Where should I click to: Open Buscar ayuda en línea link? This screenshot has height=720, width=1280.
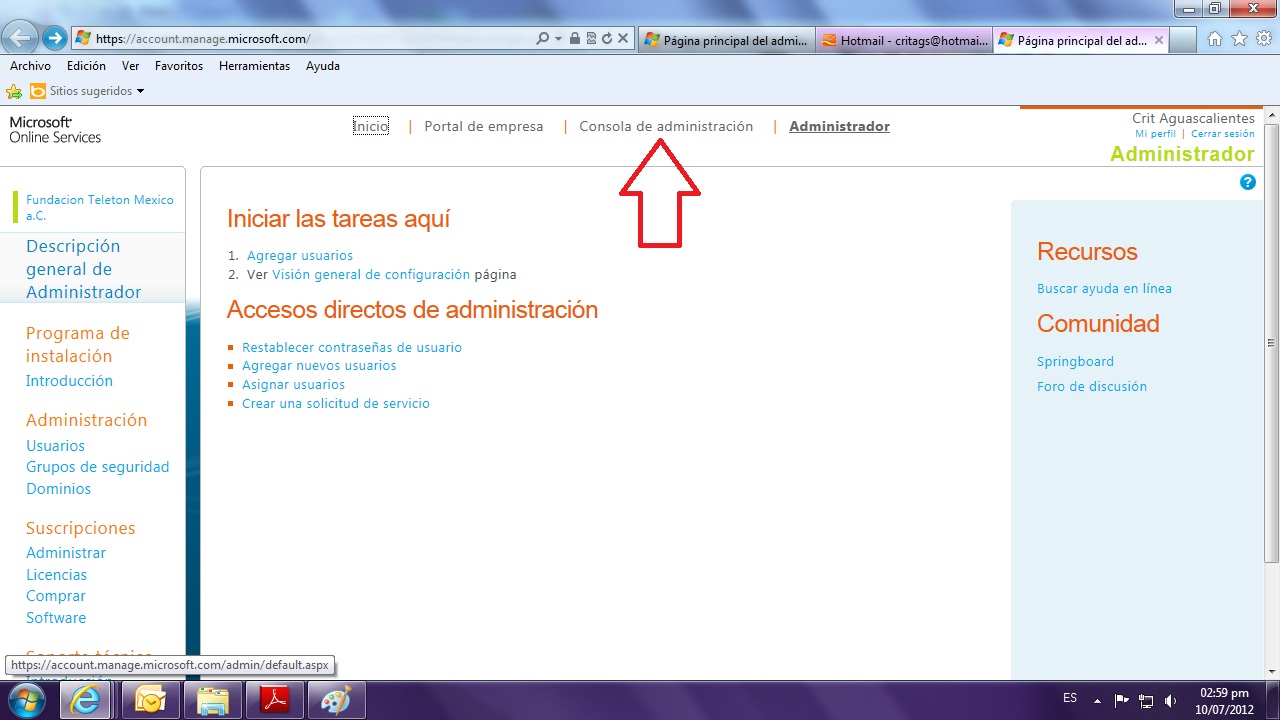click(1104, 288)
